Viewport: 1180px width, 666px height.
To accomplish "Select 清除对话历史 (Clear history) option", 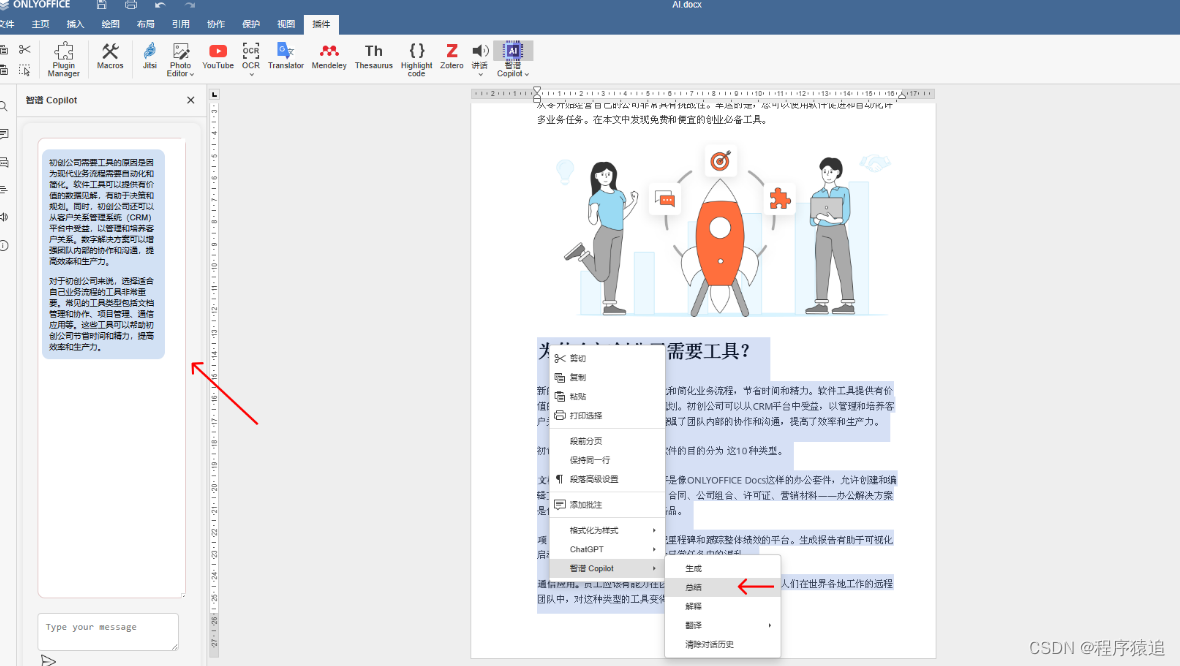I will [x=722, y=644].
